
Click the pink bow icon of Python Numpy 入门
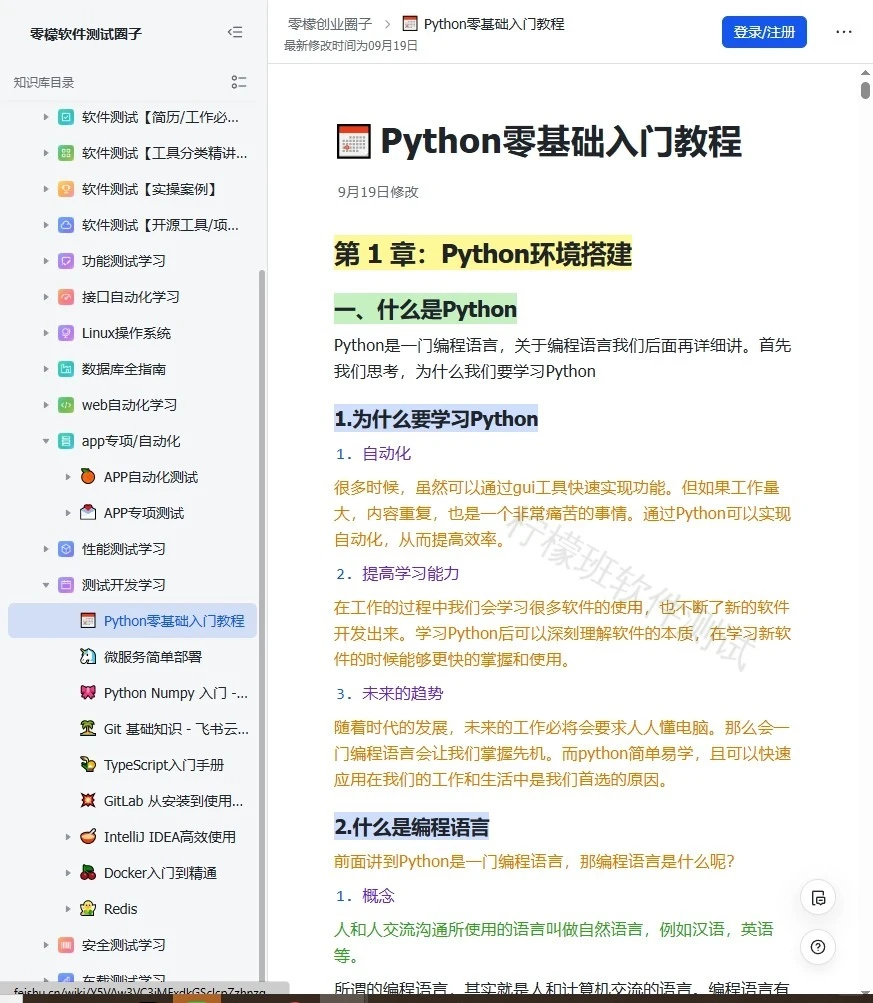pos(88,693)
